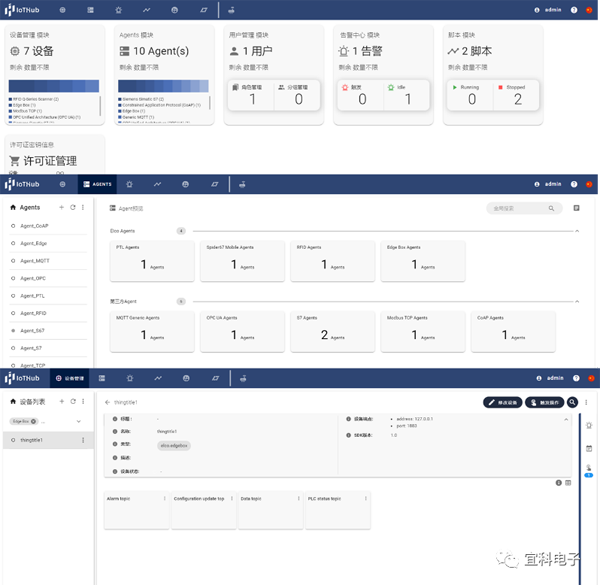Open more options for thingtitle1 list item
600x585 pixels.
pos(83,440)
